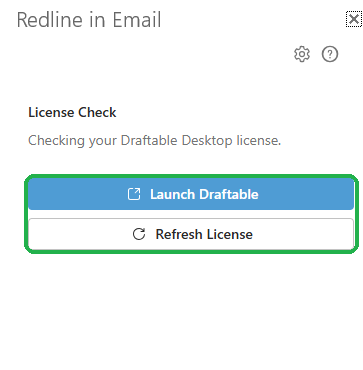This screenshot has width=363, height=370.
Task: Click 'Checking your Draftable Desktop license.' text
Action: (x=155, y=140)
